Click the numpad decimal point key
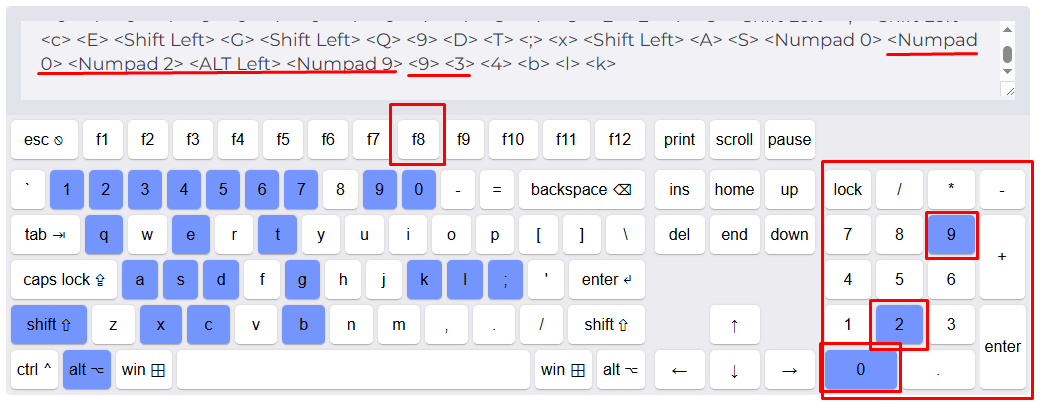 [x=939, y=370]
